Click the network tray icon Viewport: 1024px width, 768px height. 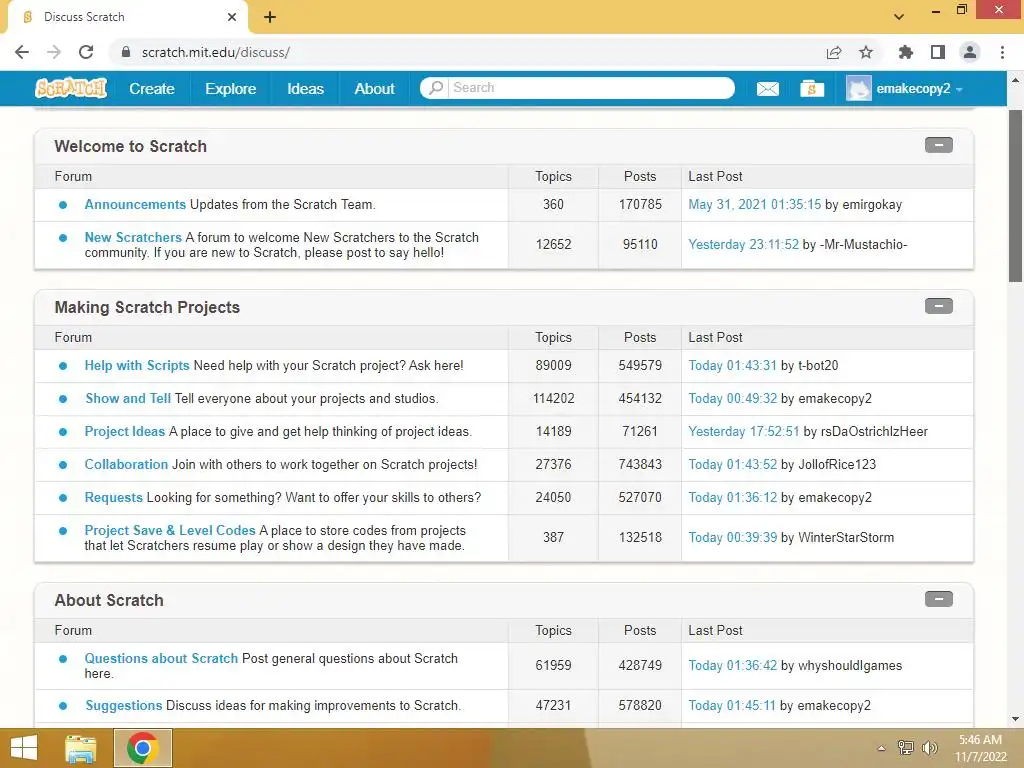[906, 748]
